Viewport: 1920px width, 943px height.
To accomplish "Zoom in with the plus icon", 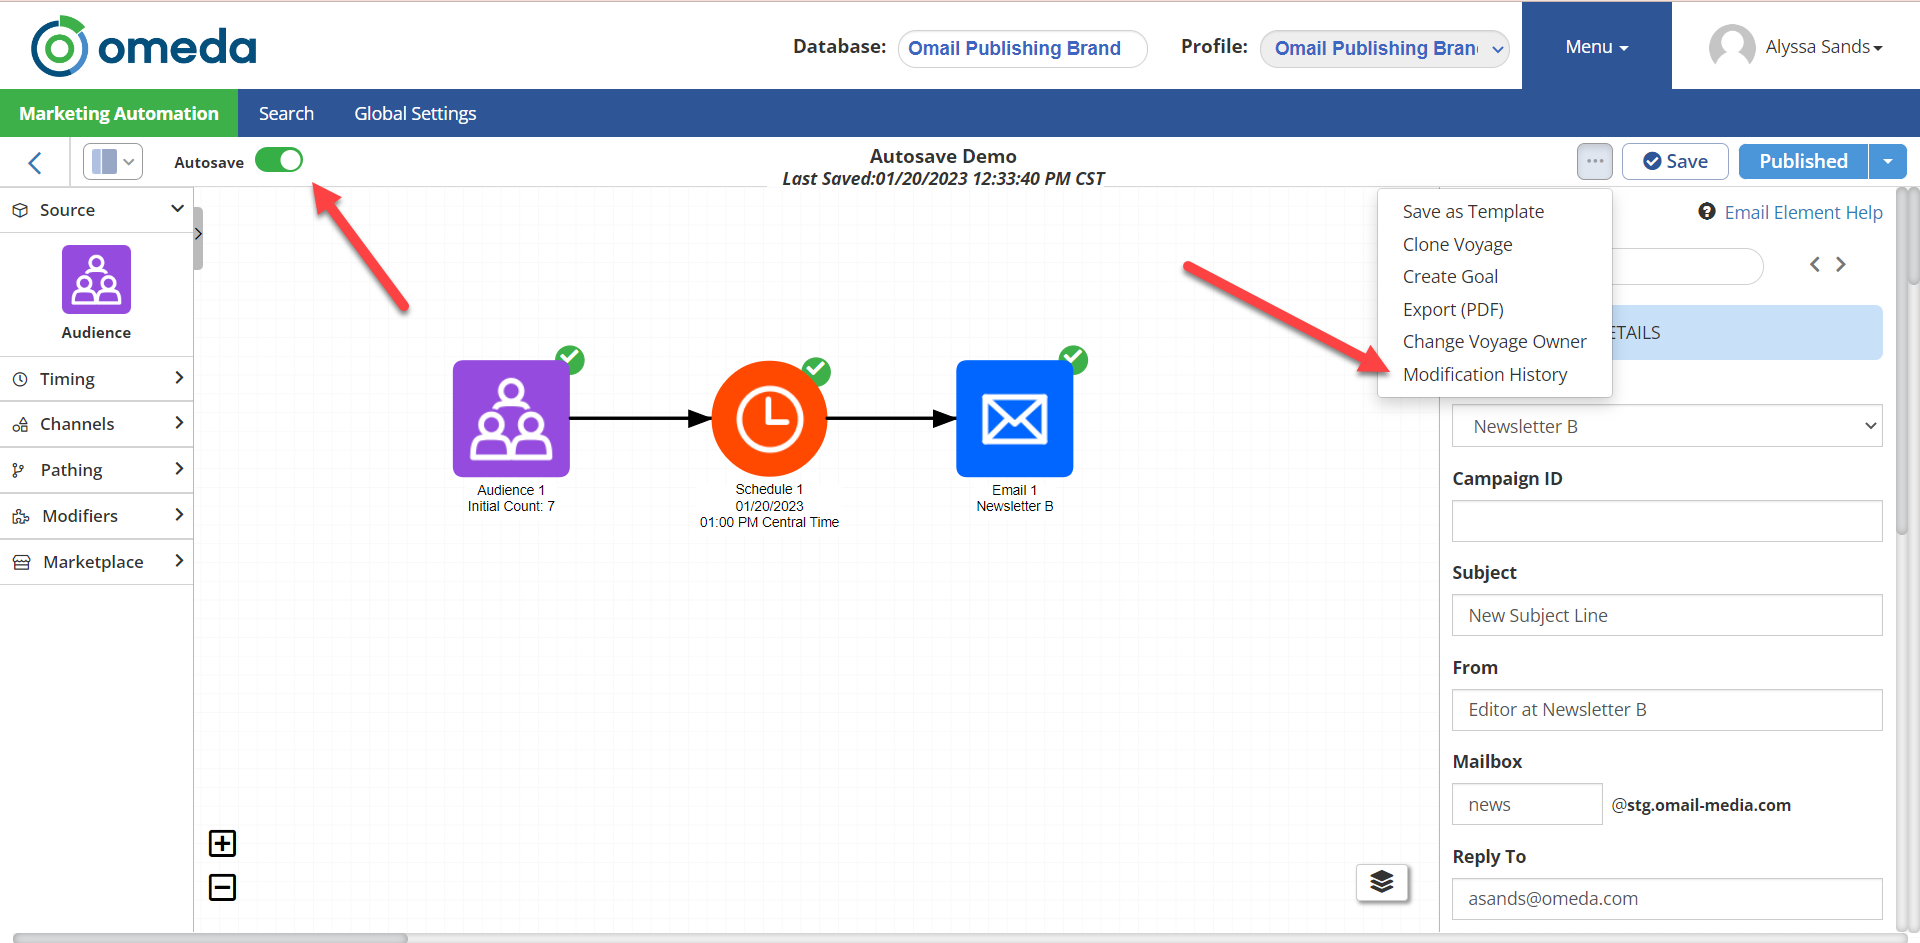I will click(222, 844).
